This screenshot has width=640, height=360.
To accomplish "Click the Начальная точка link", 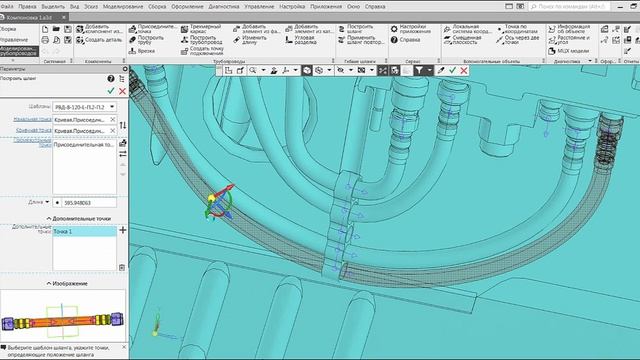I will tap(32, 119).
